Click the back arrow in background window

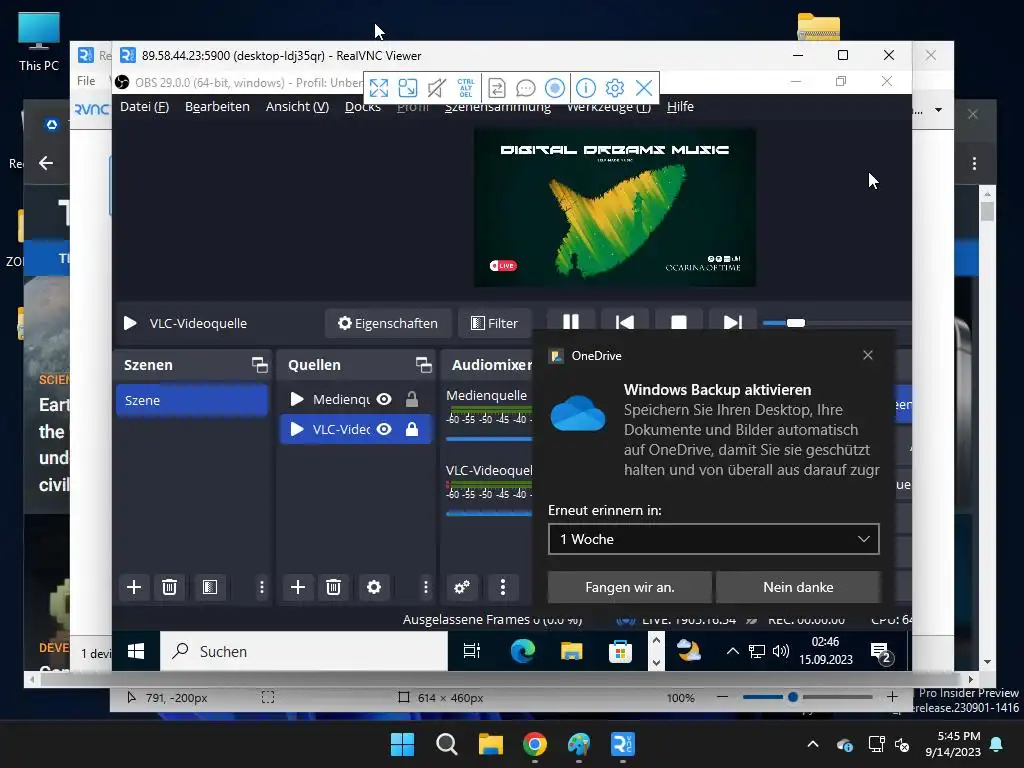[46, 163]
